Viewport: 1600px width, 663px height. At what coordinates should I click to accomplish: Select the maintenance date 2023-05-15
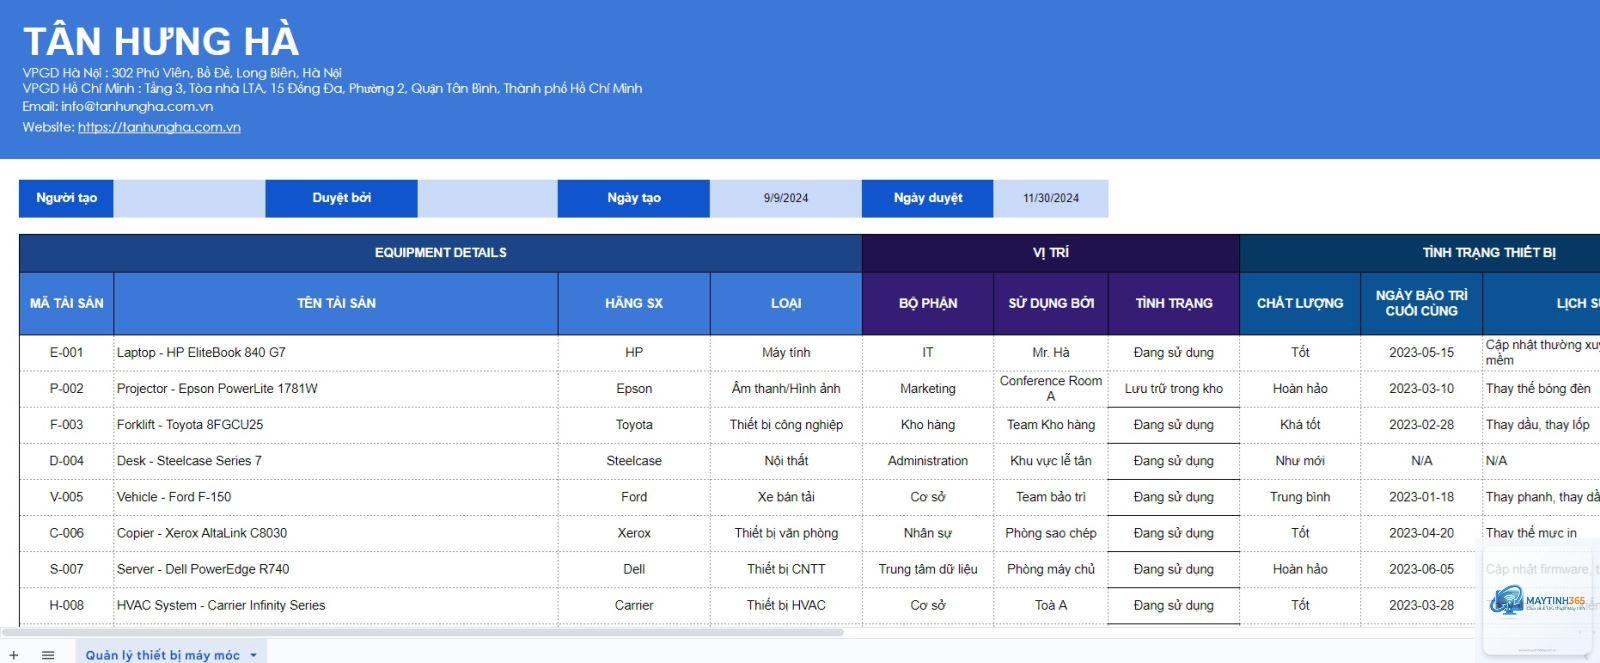(x=1421, y=353)
